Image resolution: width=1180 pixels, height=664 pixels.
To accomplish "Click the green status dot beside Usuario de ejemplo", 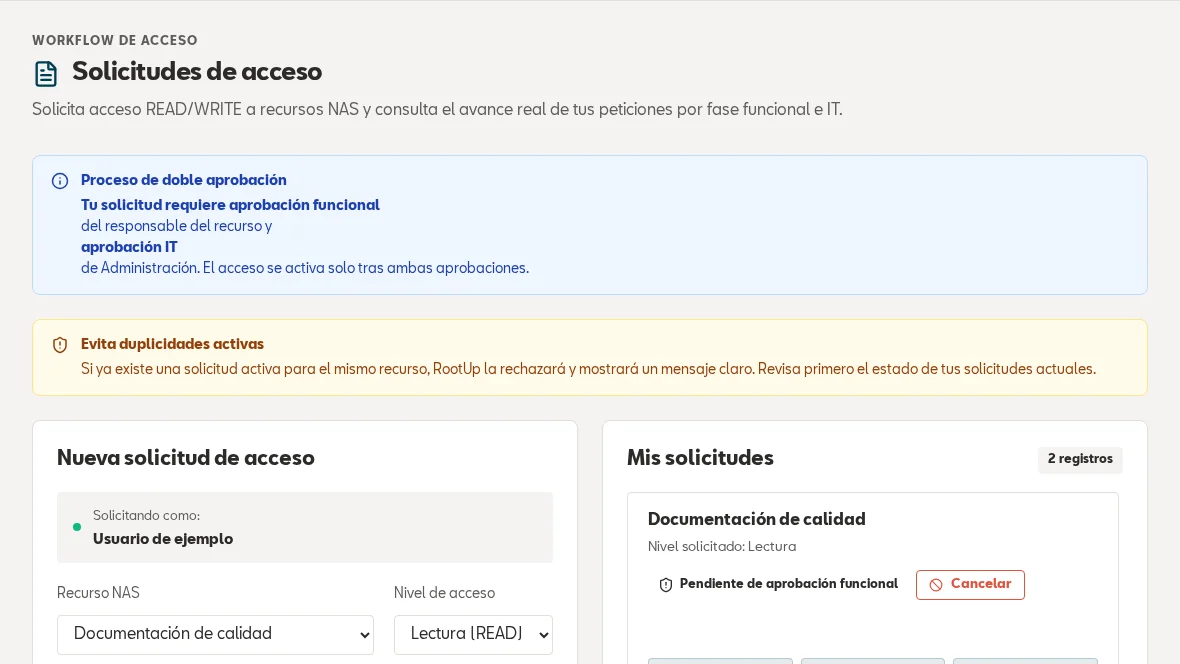I will (x=77, y=527).
